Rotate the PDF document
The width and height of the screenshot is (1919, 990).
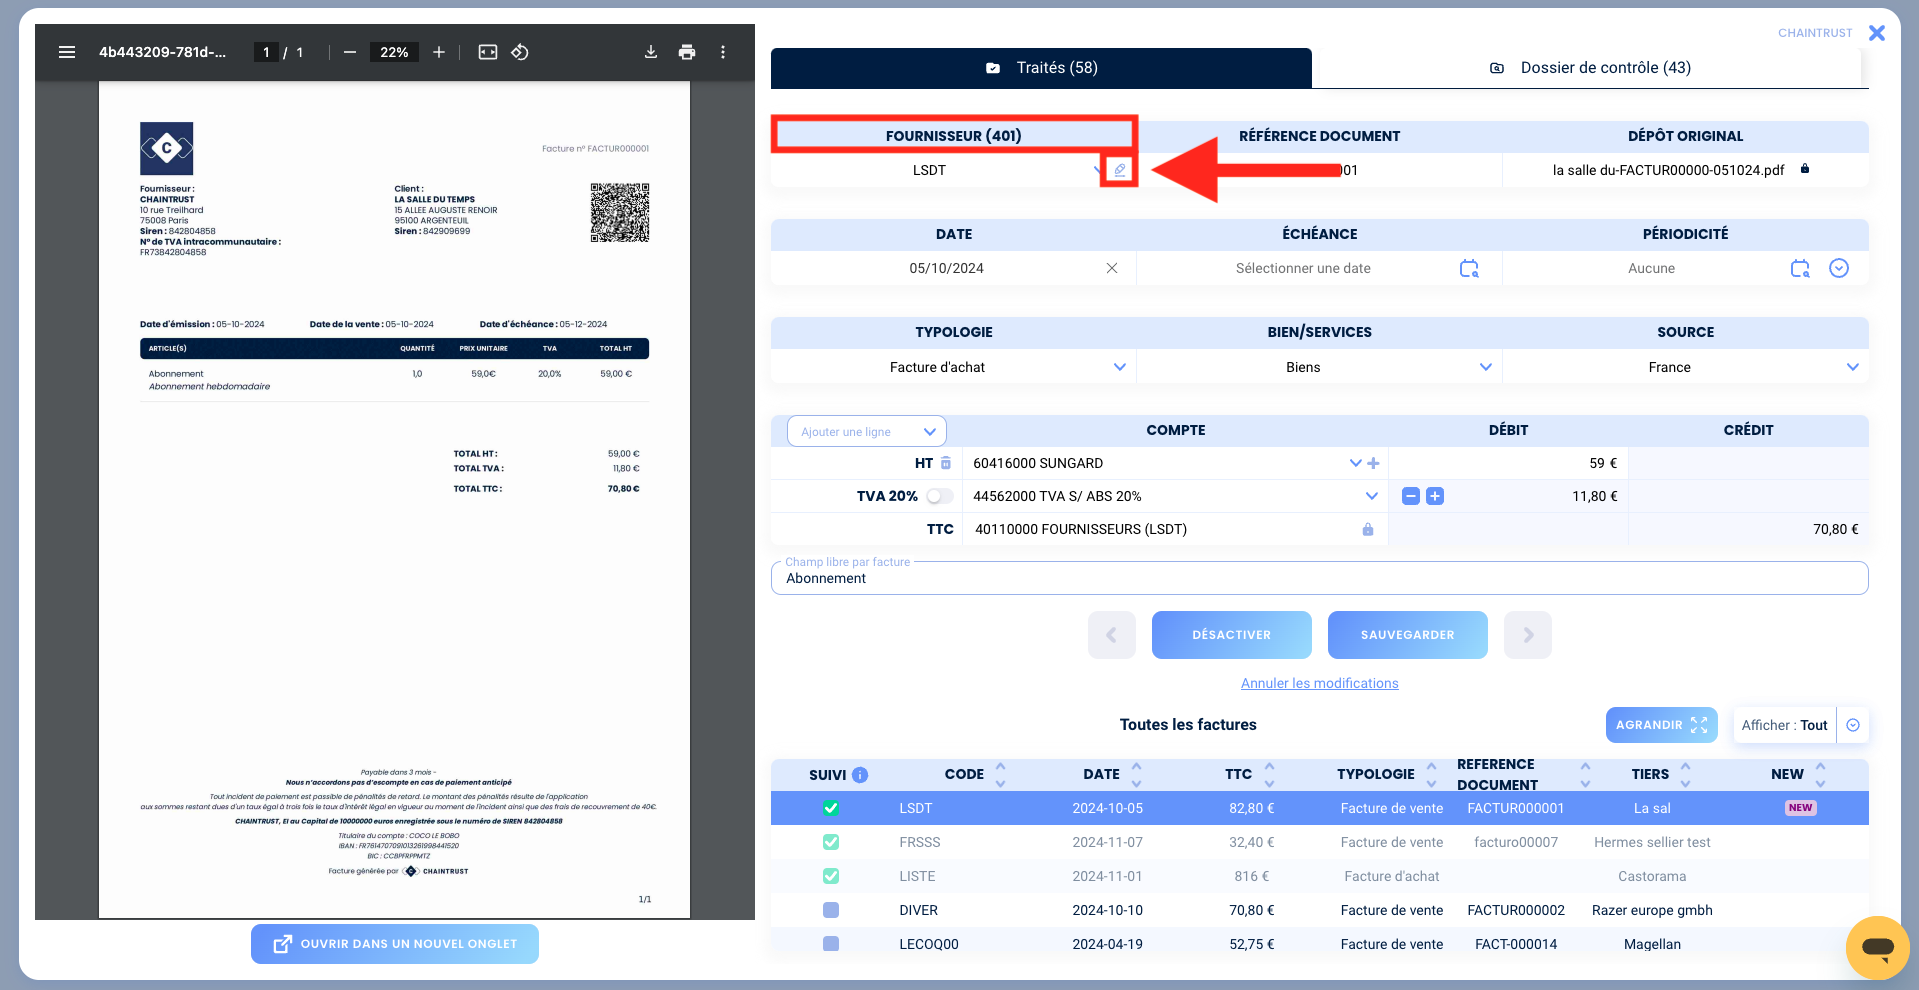(x=520, y=52)
